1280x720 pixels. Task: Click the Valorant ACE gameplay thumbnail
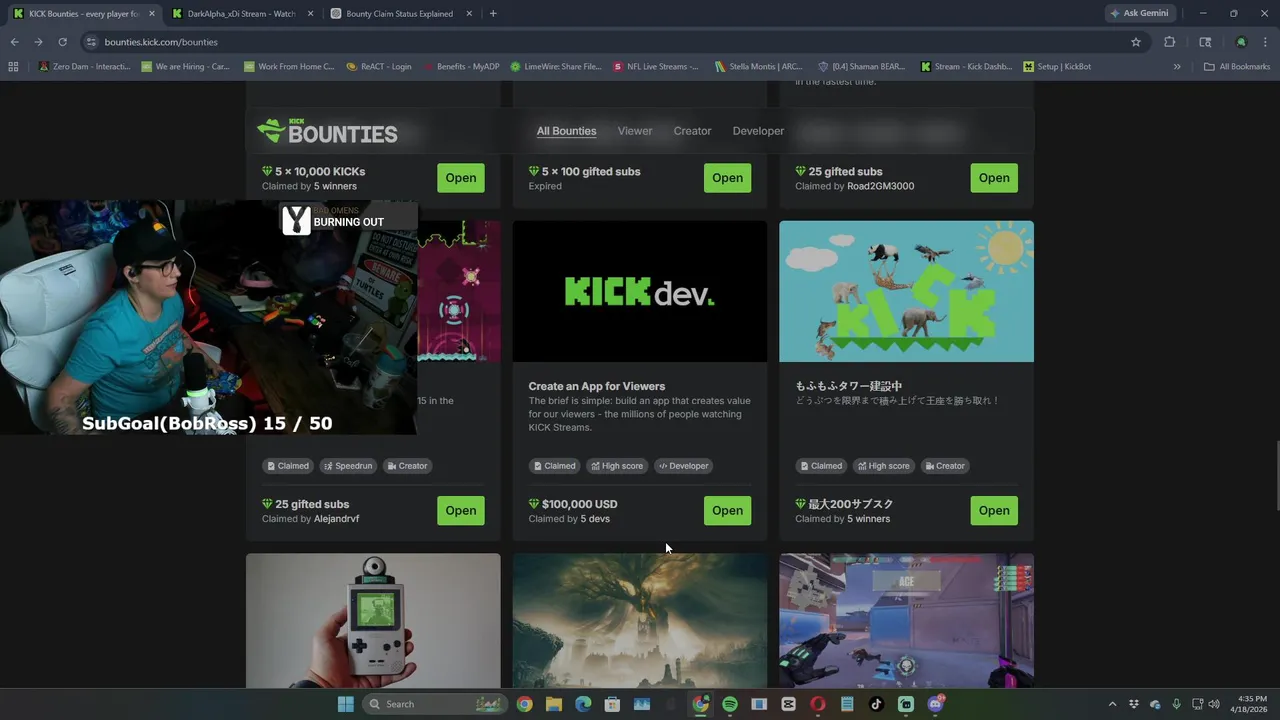tap(906, 620)
